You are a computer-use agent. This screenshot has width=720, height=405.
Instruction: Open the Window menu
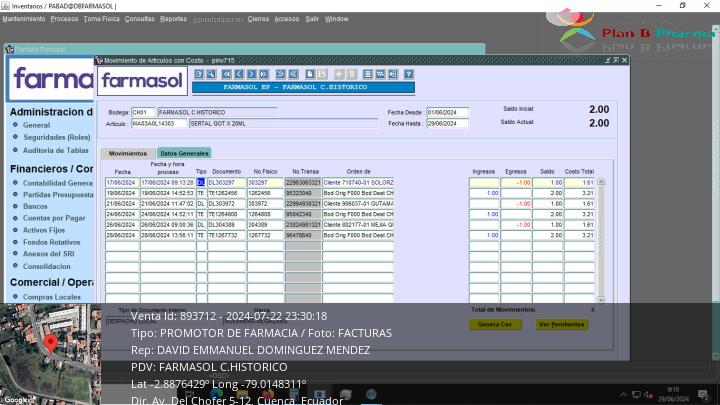click(337, 19)
